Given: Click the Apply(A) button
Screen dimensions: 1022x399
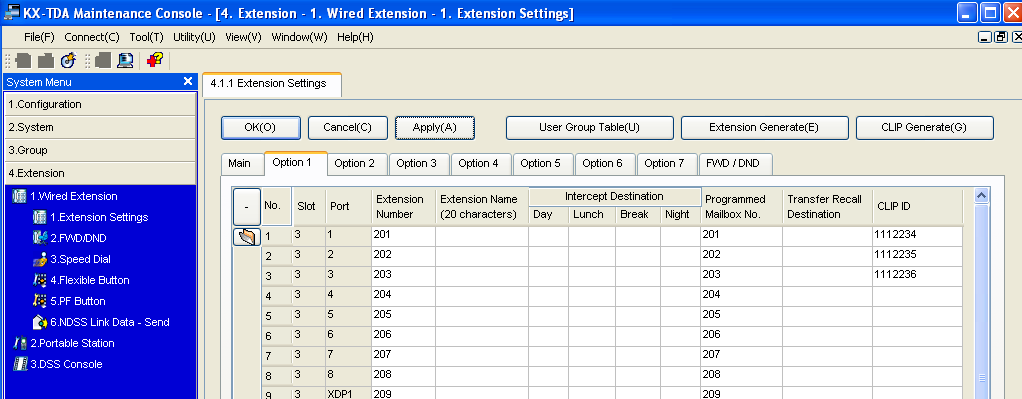Looking at the screenshot, I should 435,128.
